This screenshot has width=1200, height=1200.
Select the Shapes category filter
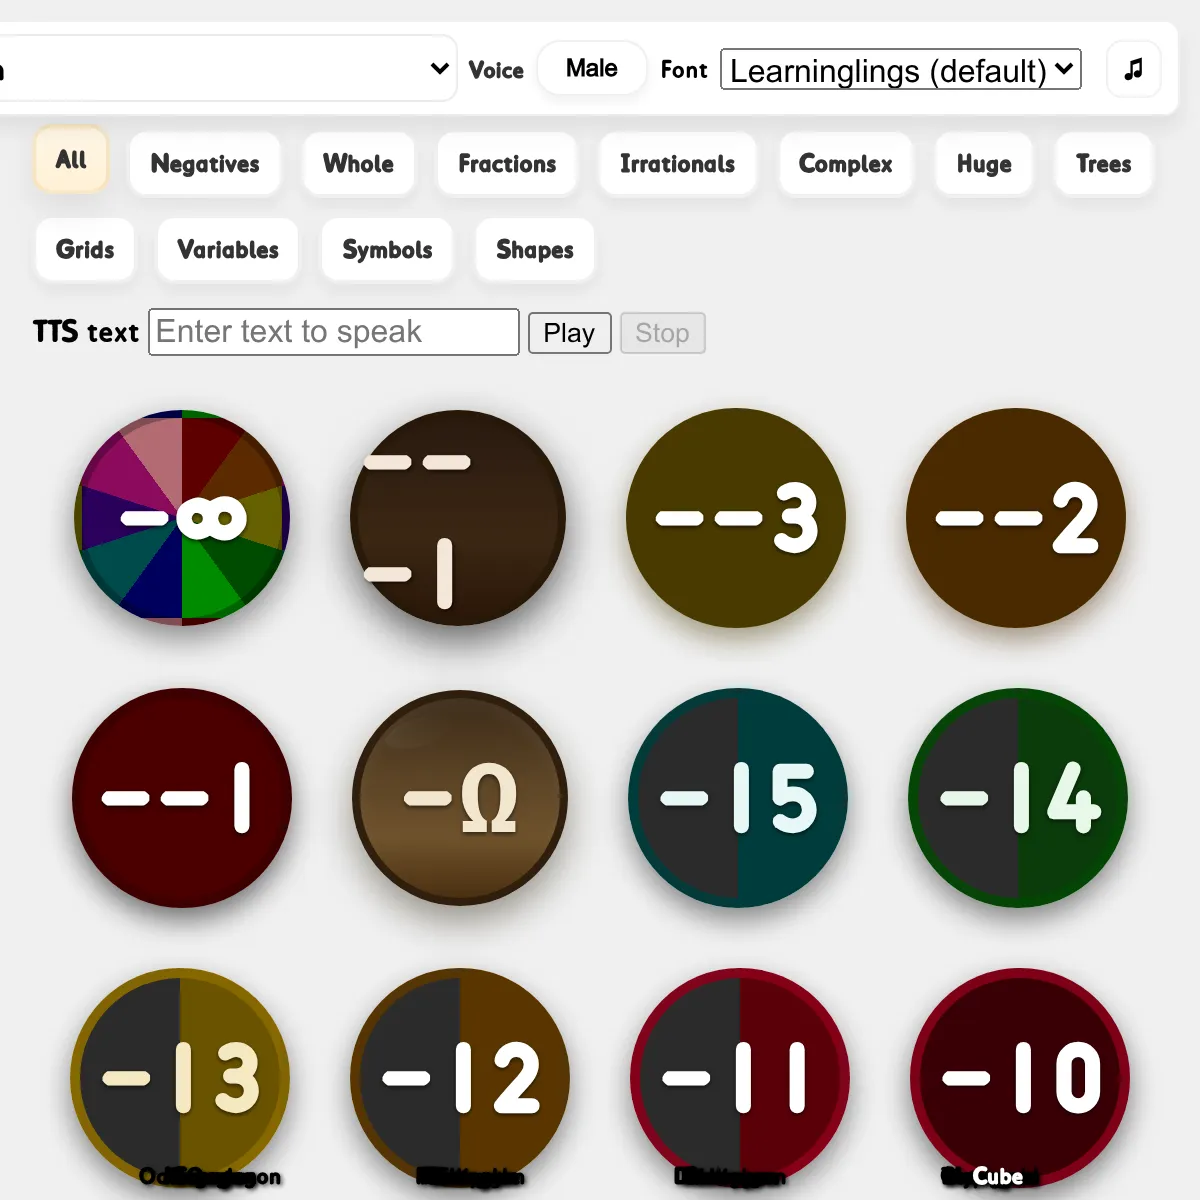(535, 251)
